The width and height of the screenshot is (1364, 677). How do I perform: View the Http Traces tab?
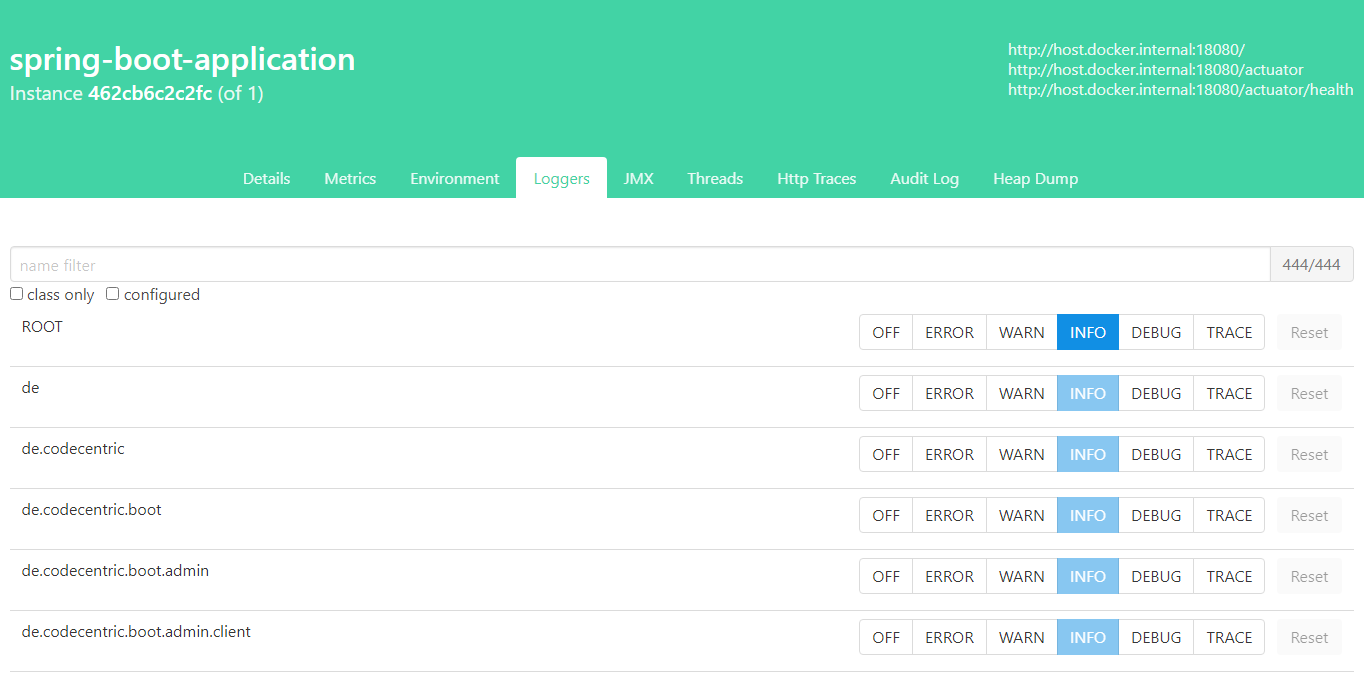point(816,178)
